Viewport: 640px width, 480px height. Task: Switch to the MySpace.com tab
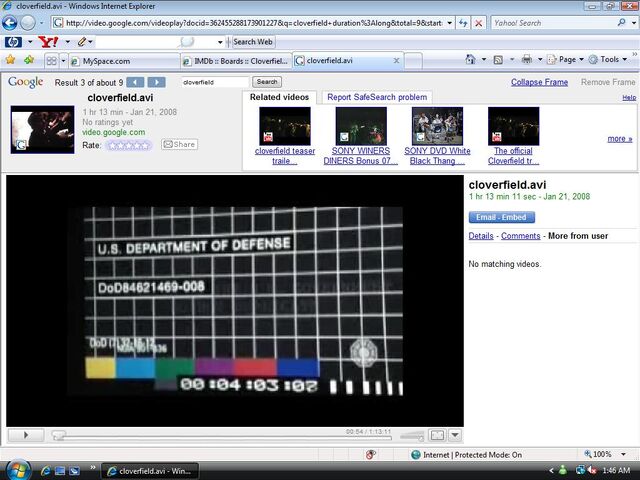(124, 61)
